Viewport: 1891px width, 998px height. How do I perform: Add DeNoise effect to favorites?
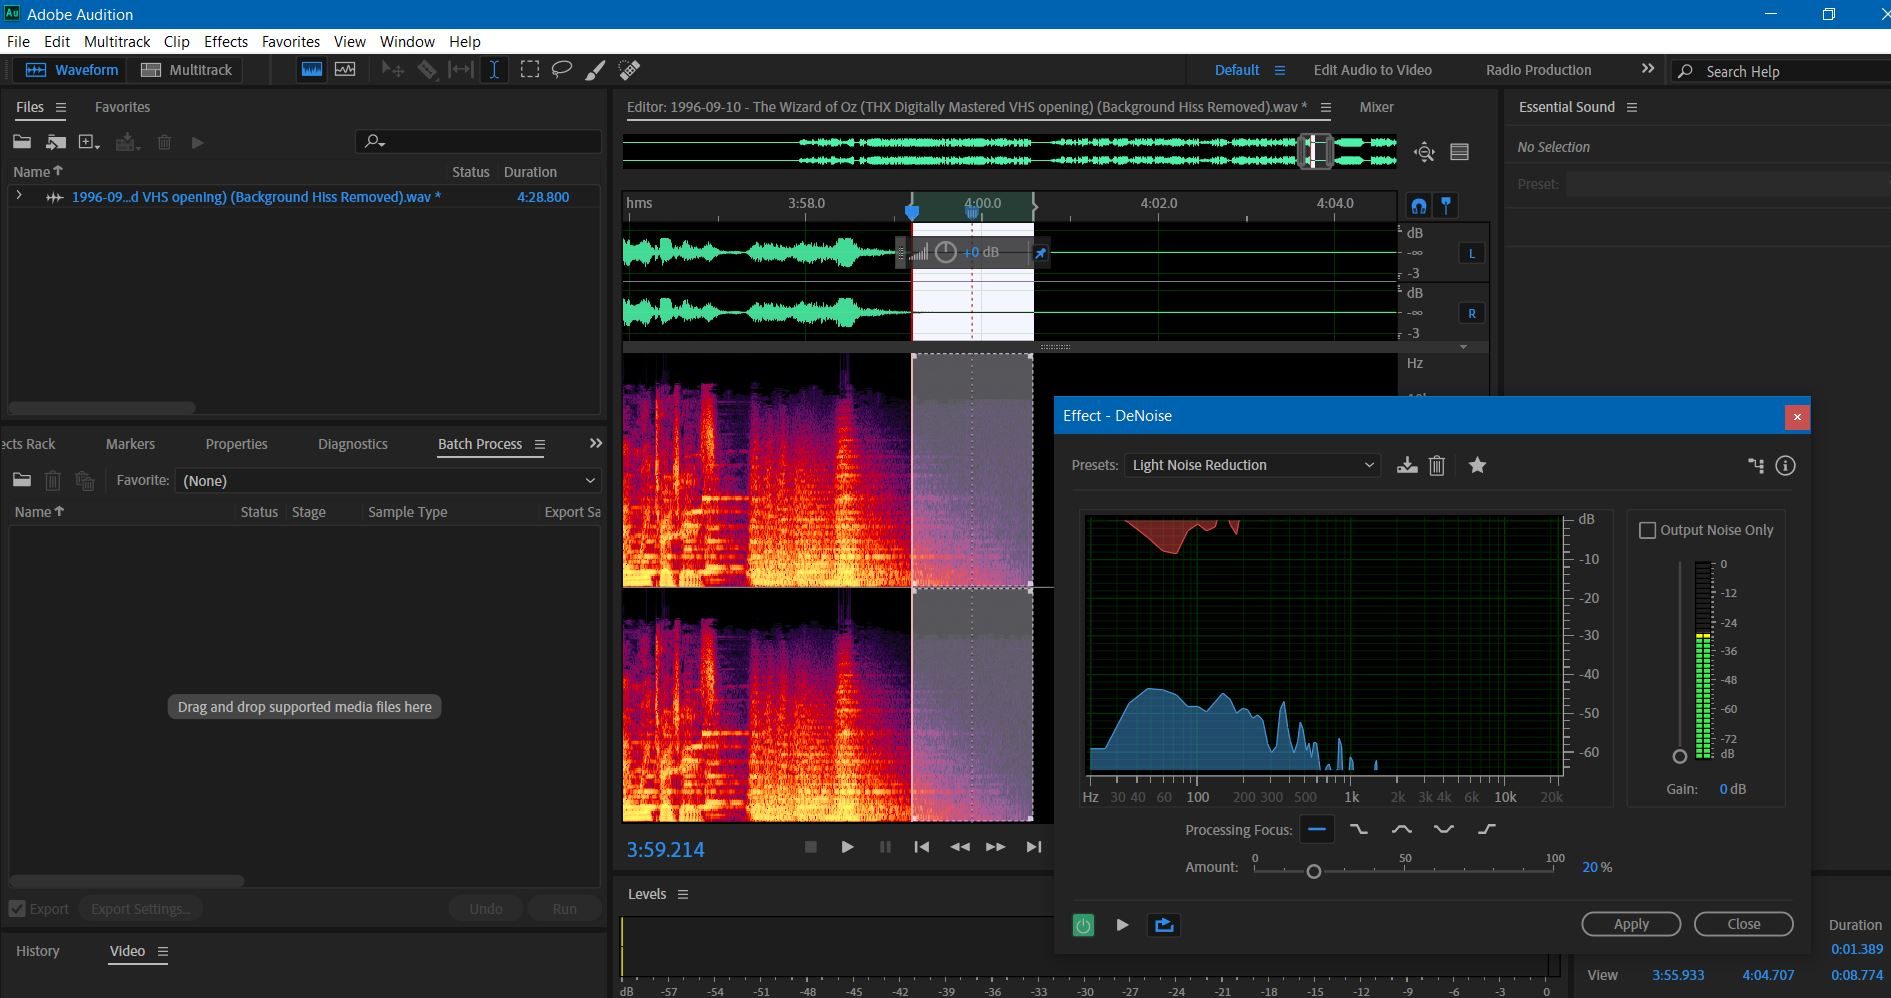[1477, 465]
